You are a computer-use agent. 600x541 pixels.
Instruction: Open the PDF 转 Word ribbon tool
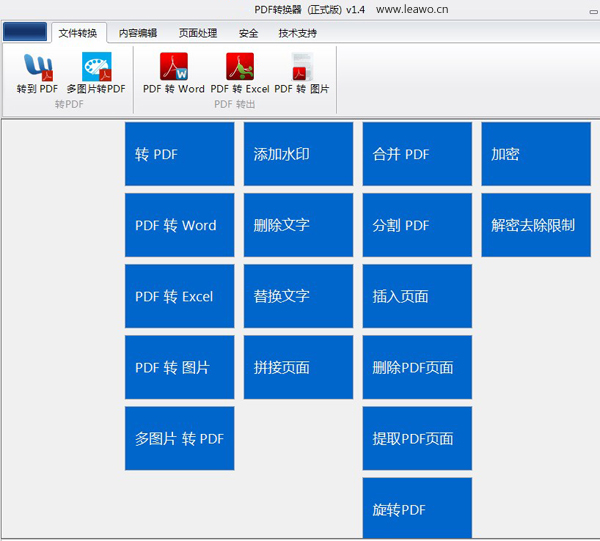[174, 73]
